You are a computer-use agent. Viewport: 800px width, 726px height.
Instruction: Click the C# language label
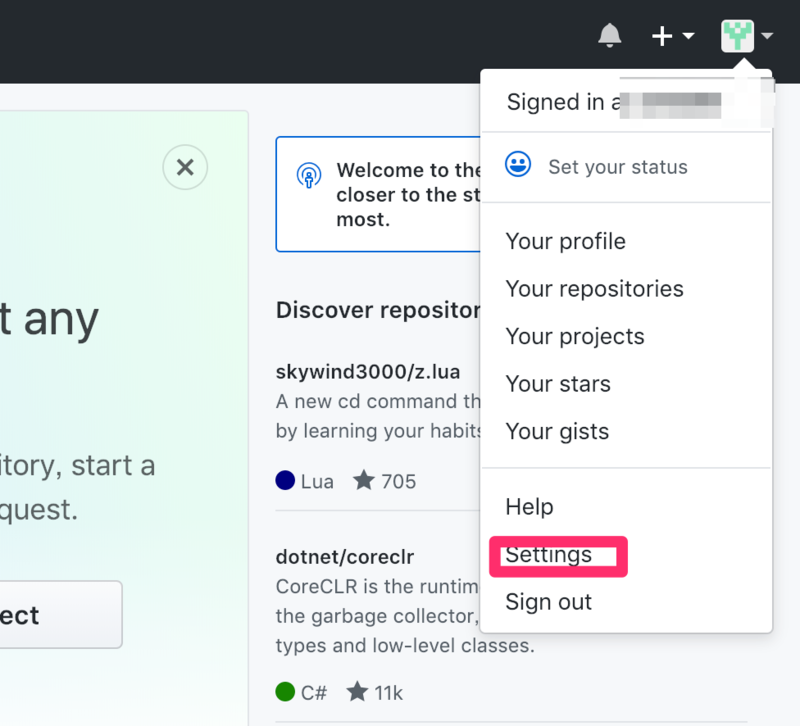pos(314,693)
